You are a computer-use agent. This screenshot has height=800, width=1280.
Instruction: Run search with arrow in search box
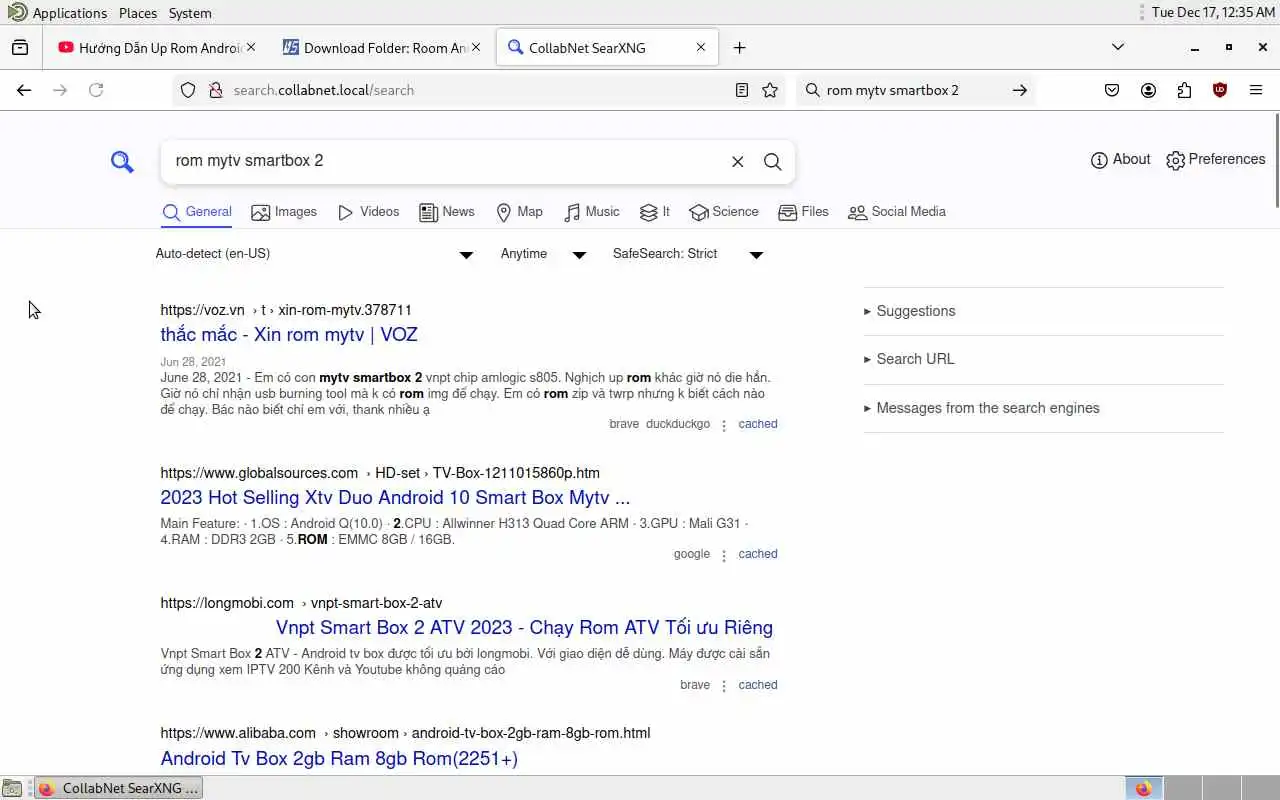[x=1019, y=90]
